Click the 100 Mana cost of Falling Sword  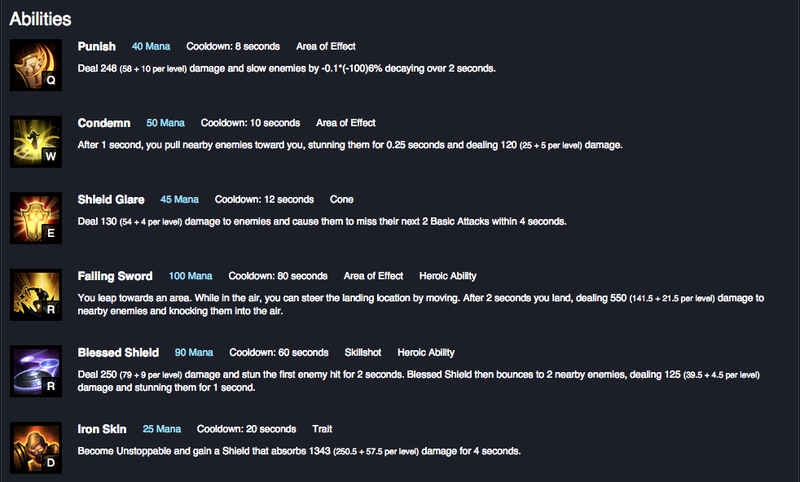coord(190,276)
